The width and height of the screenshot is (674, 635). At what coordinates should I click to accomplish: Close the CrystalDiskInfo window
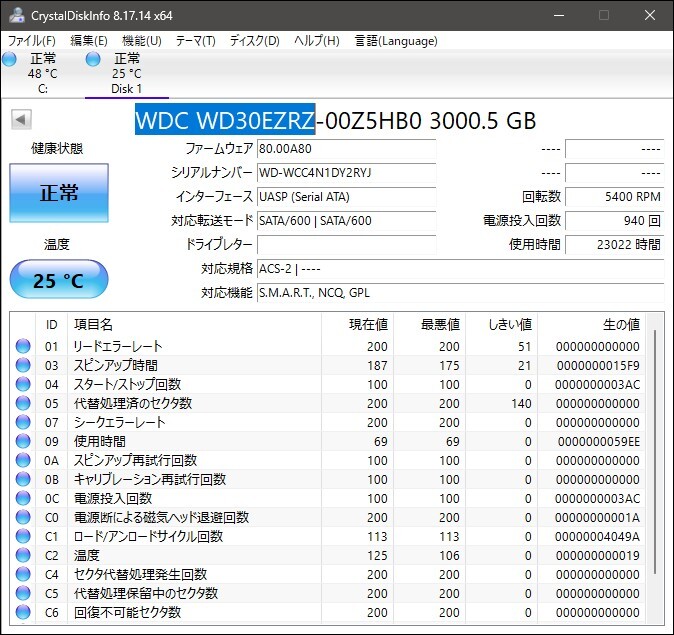pos(650,15)
